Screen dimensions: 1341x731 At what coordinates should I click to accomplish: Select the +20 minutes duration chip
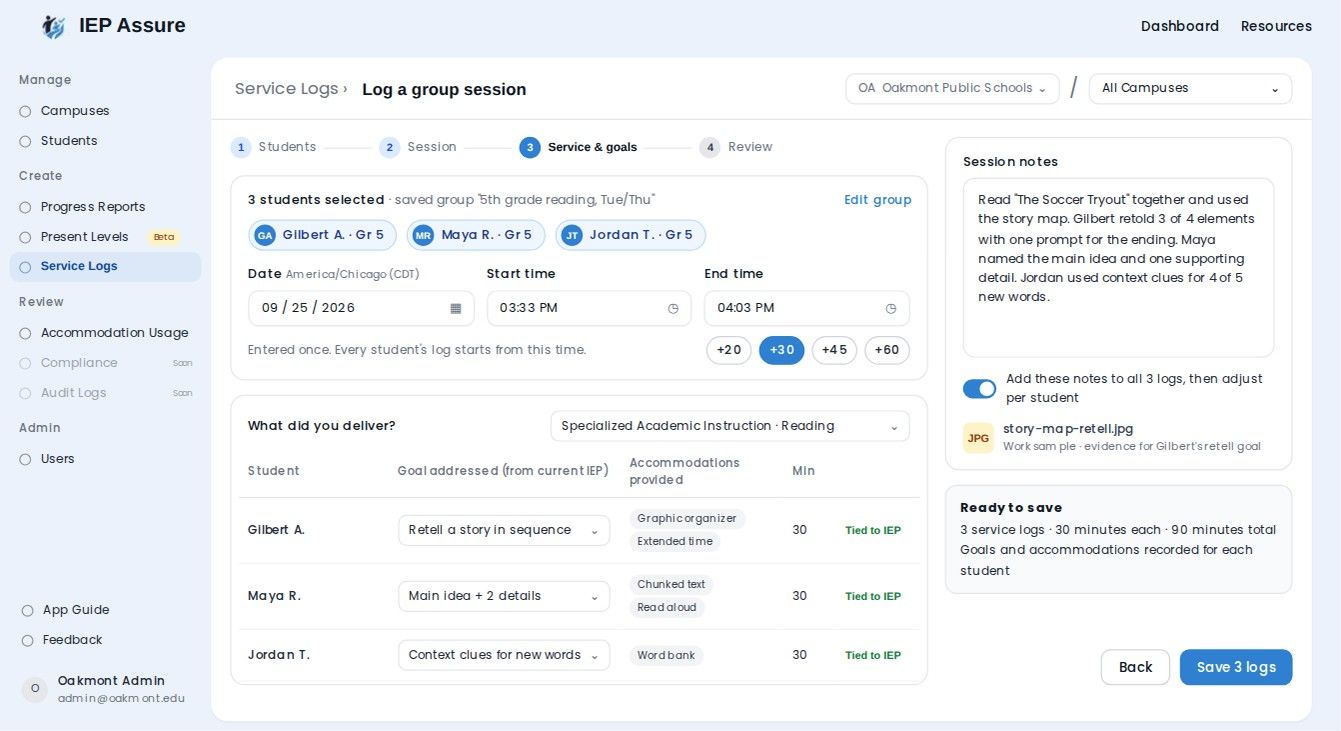728,350
